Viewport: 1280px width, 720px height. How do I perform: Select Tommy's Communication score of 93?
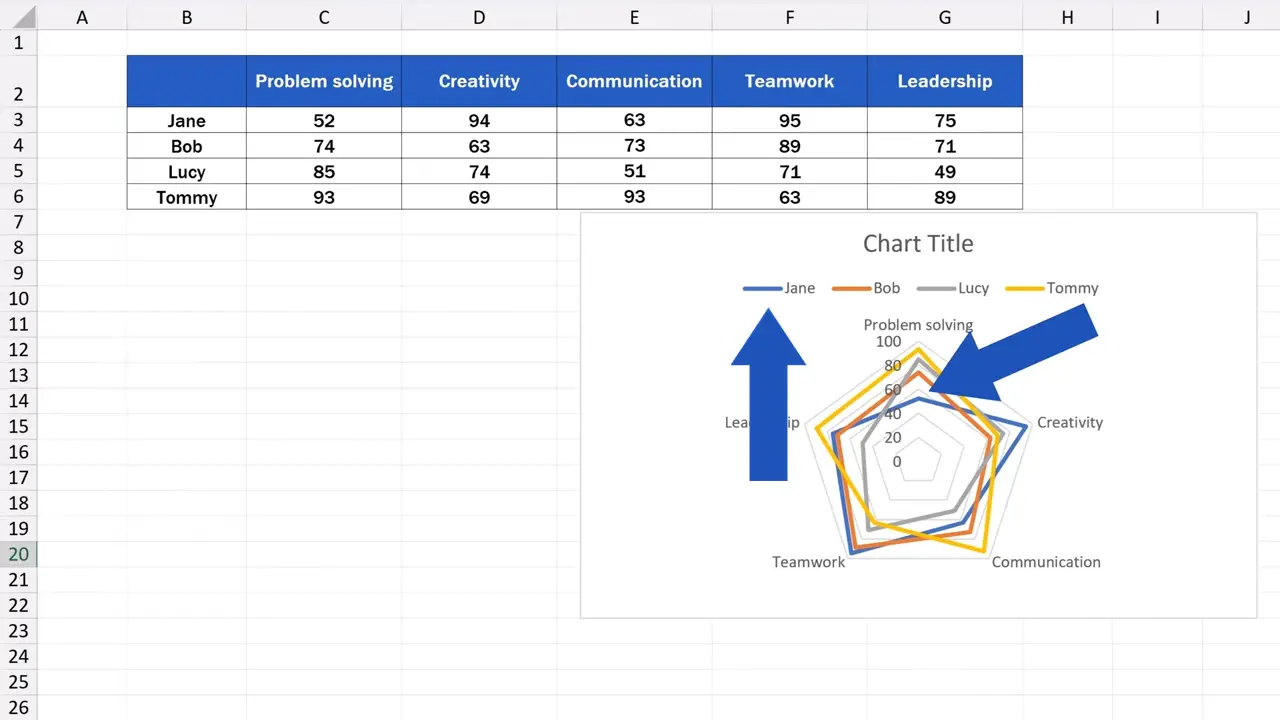634,197
